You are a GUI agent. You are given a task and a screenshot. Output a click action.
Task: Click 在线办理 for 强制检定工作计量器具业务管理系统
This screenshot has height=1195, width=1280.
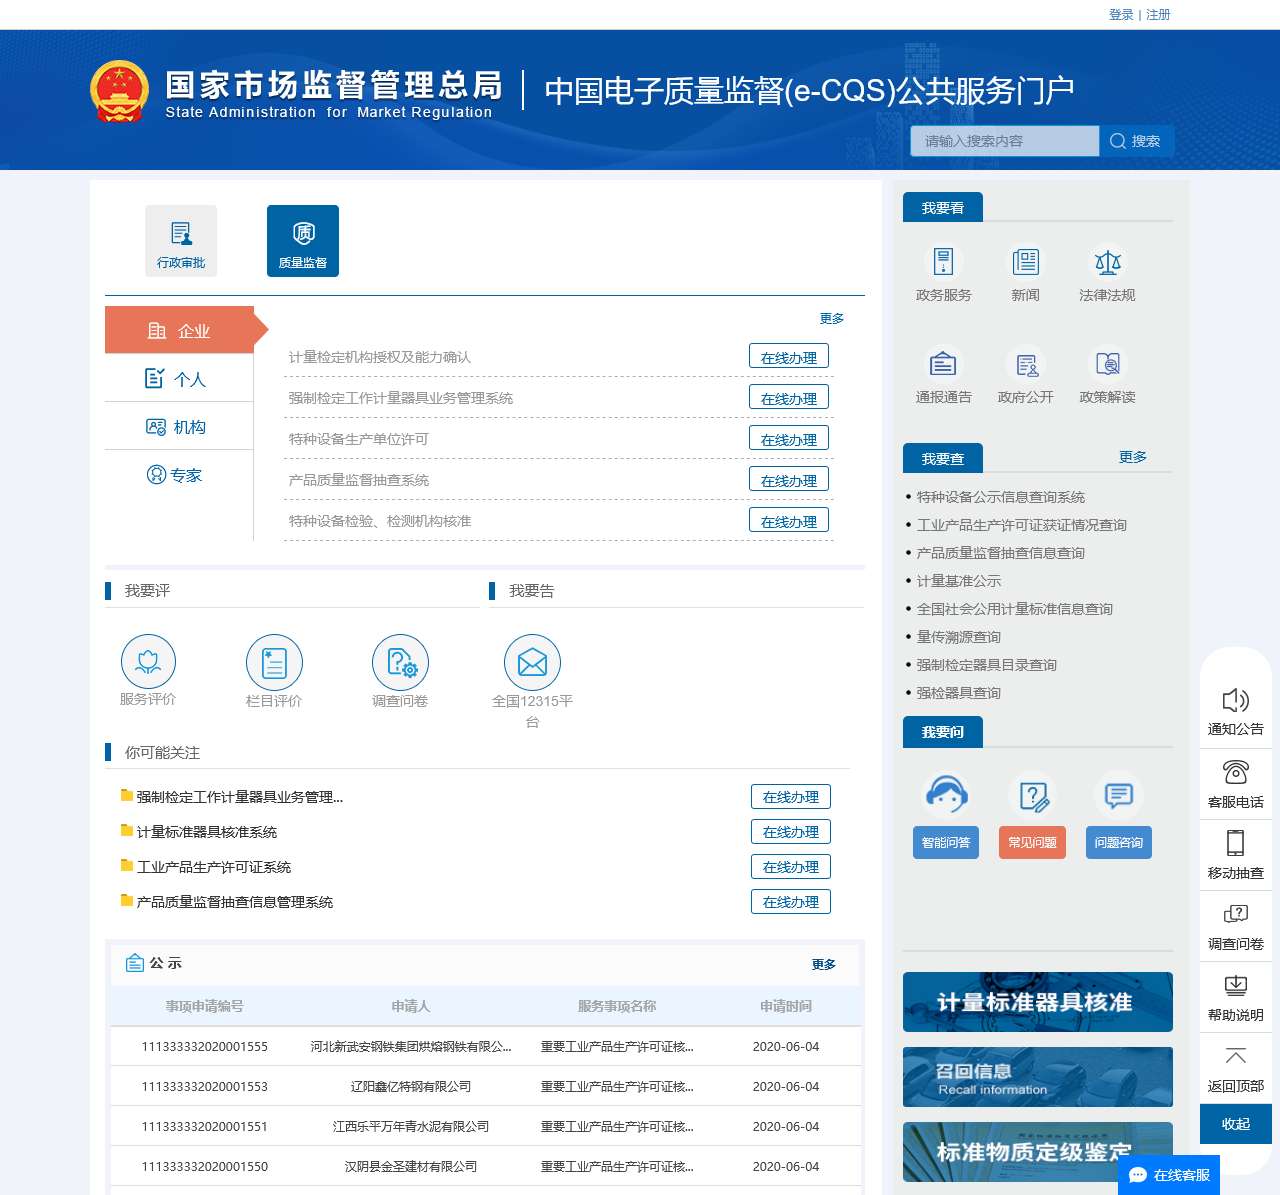(x=789, y=398)
